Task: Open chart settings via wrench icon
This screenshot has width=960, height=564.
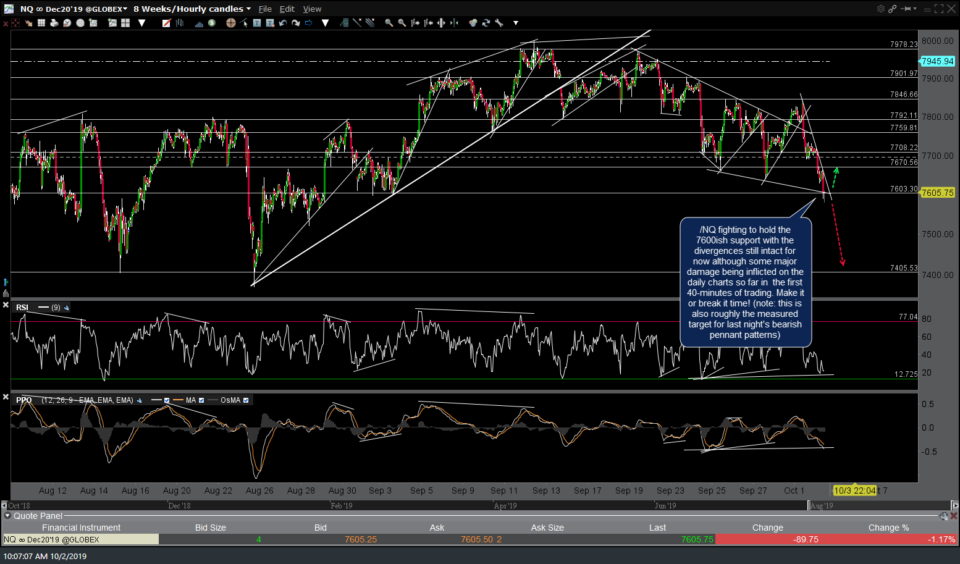Action: point(499,23)
